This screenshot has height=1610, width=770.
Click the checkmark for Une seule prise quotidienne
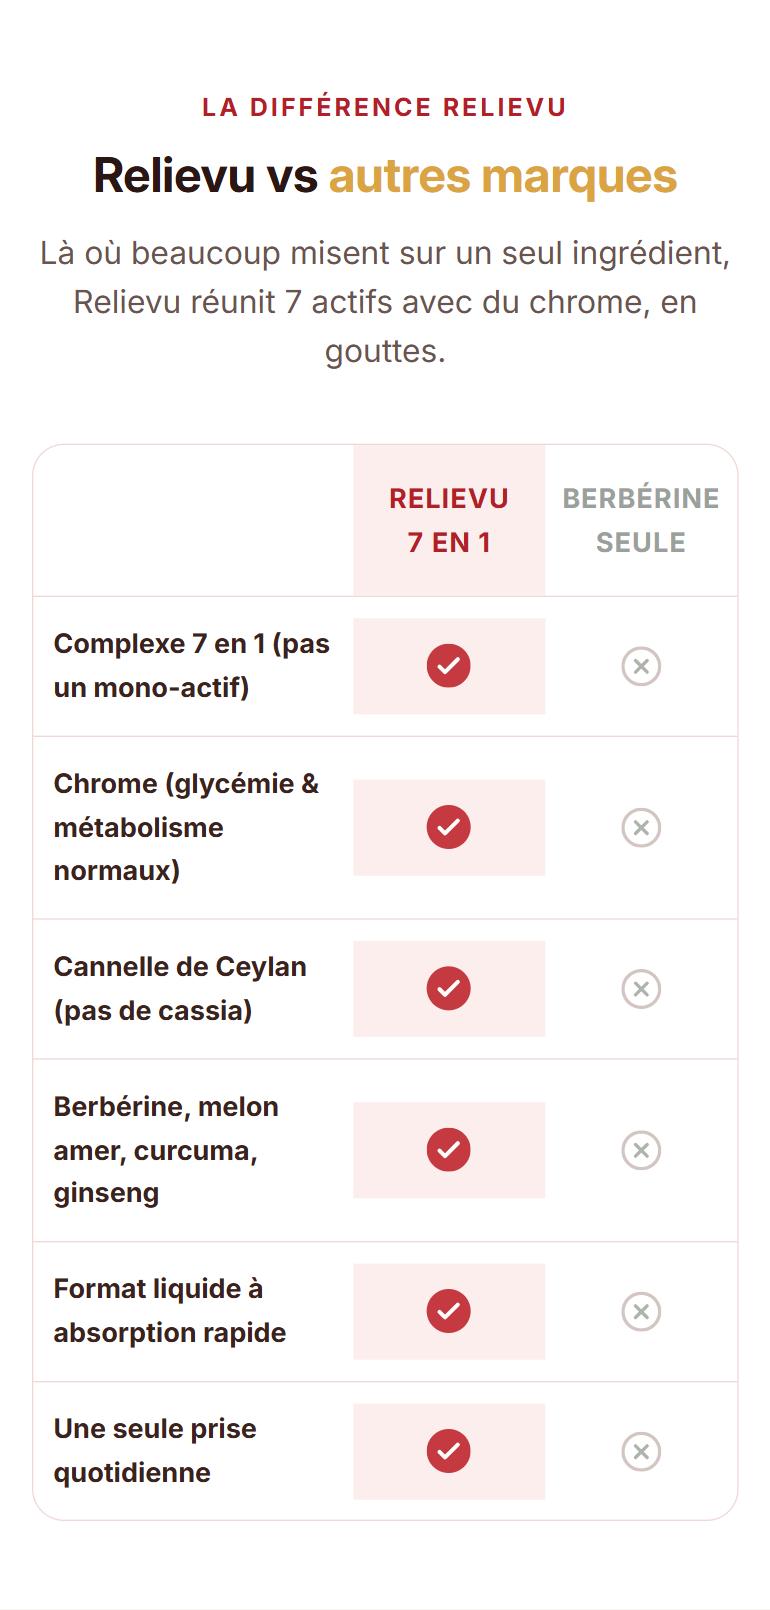click(x=449, y=1451)
